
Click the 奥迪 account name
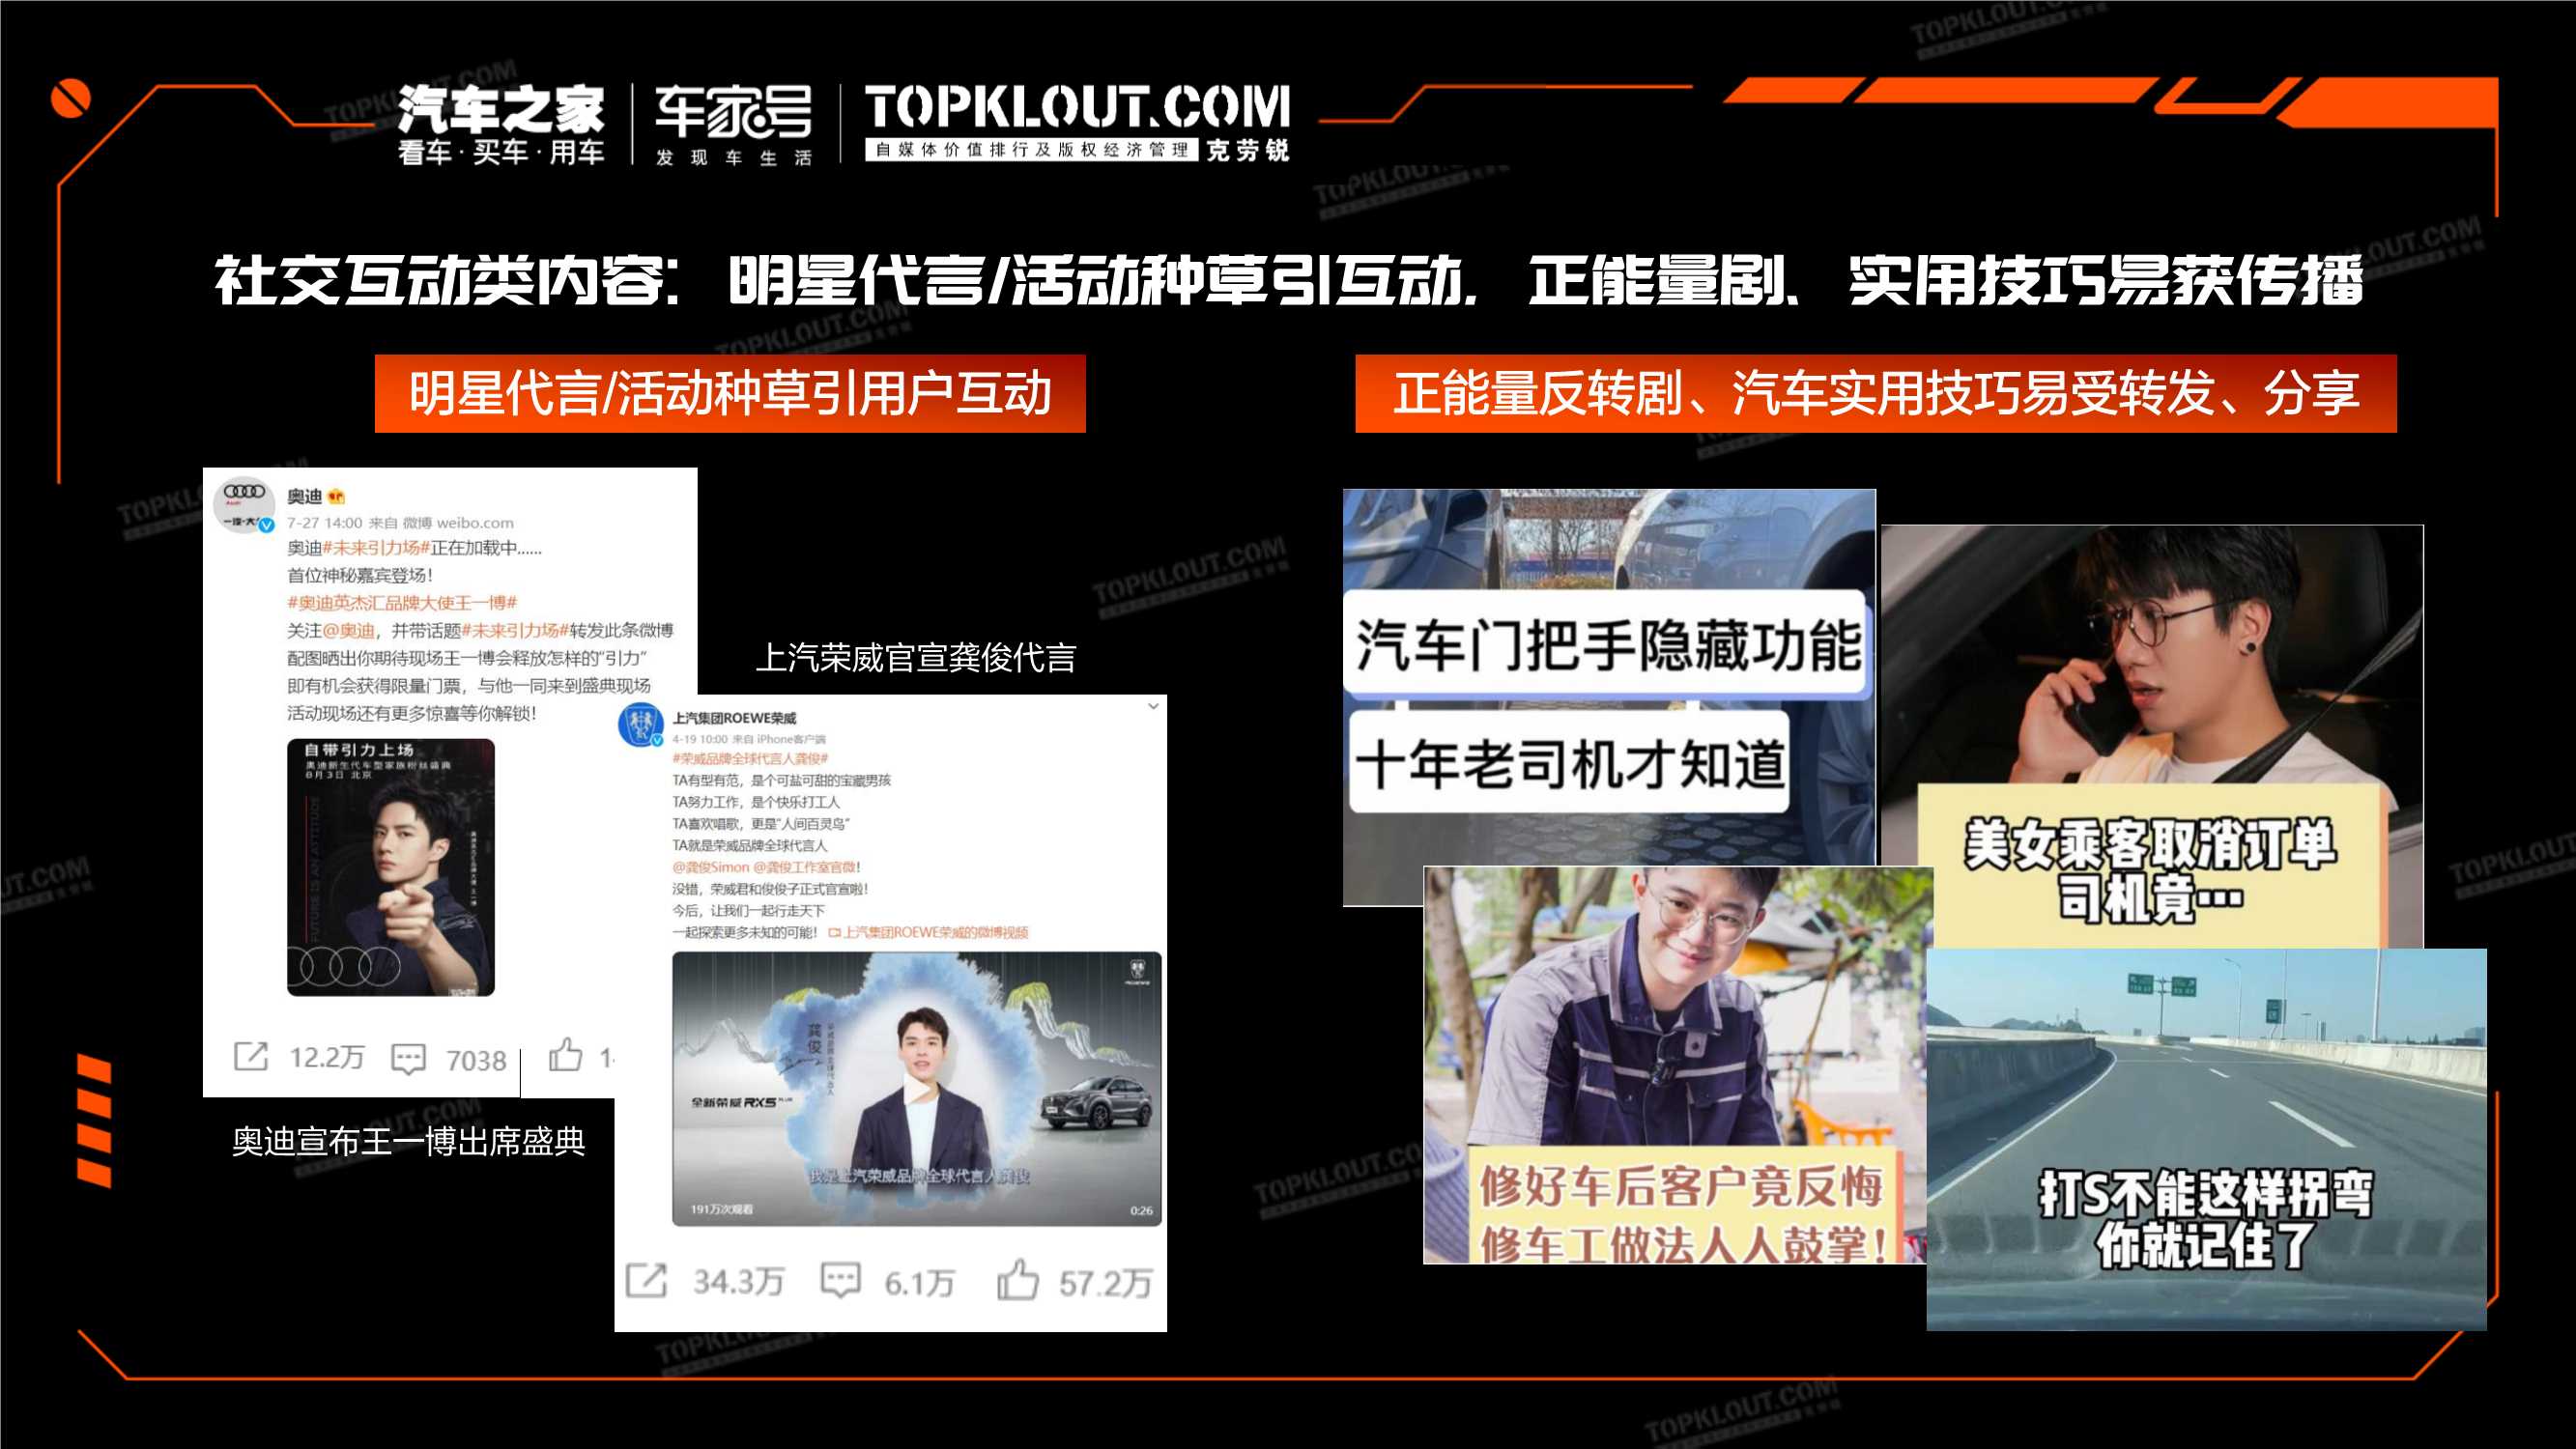coord(304,496)
